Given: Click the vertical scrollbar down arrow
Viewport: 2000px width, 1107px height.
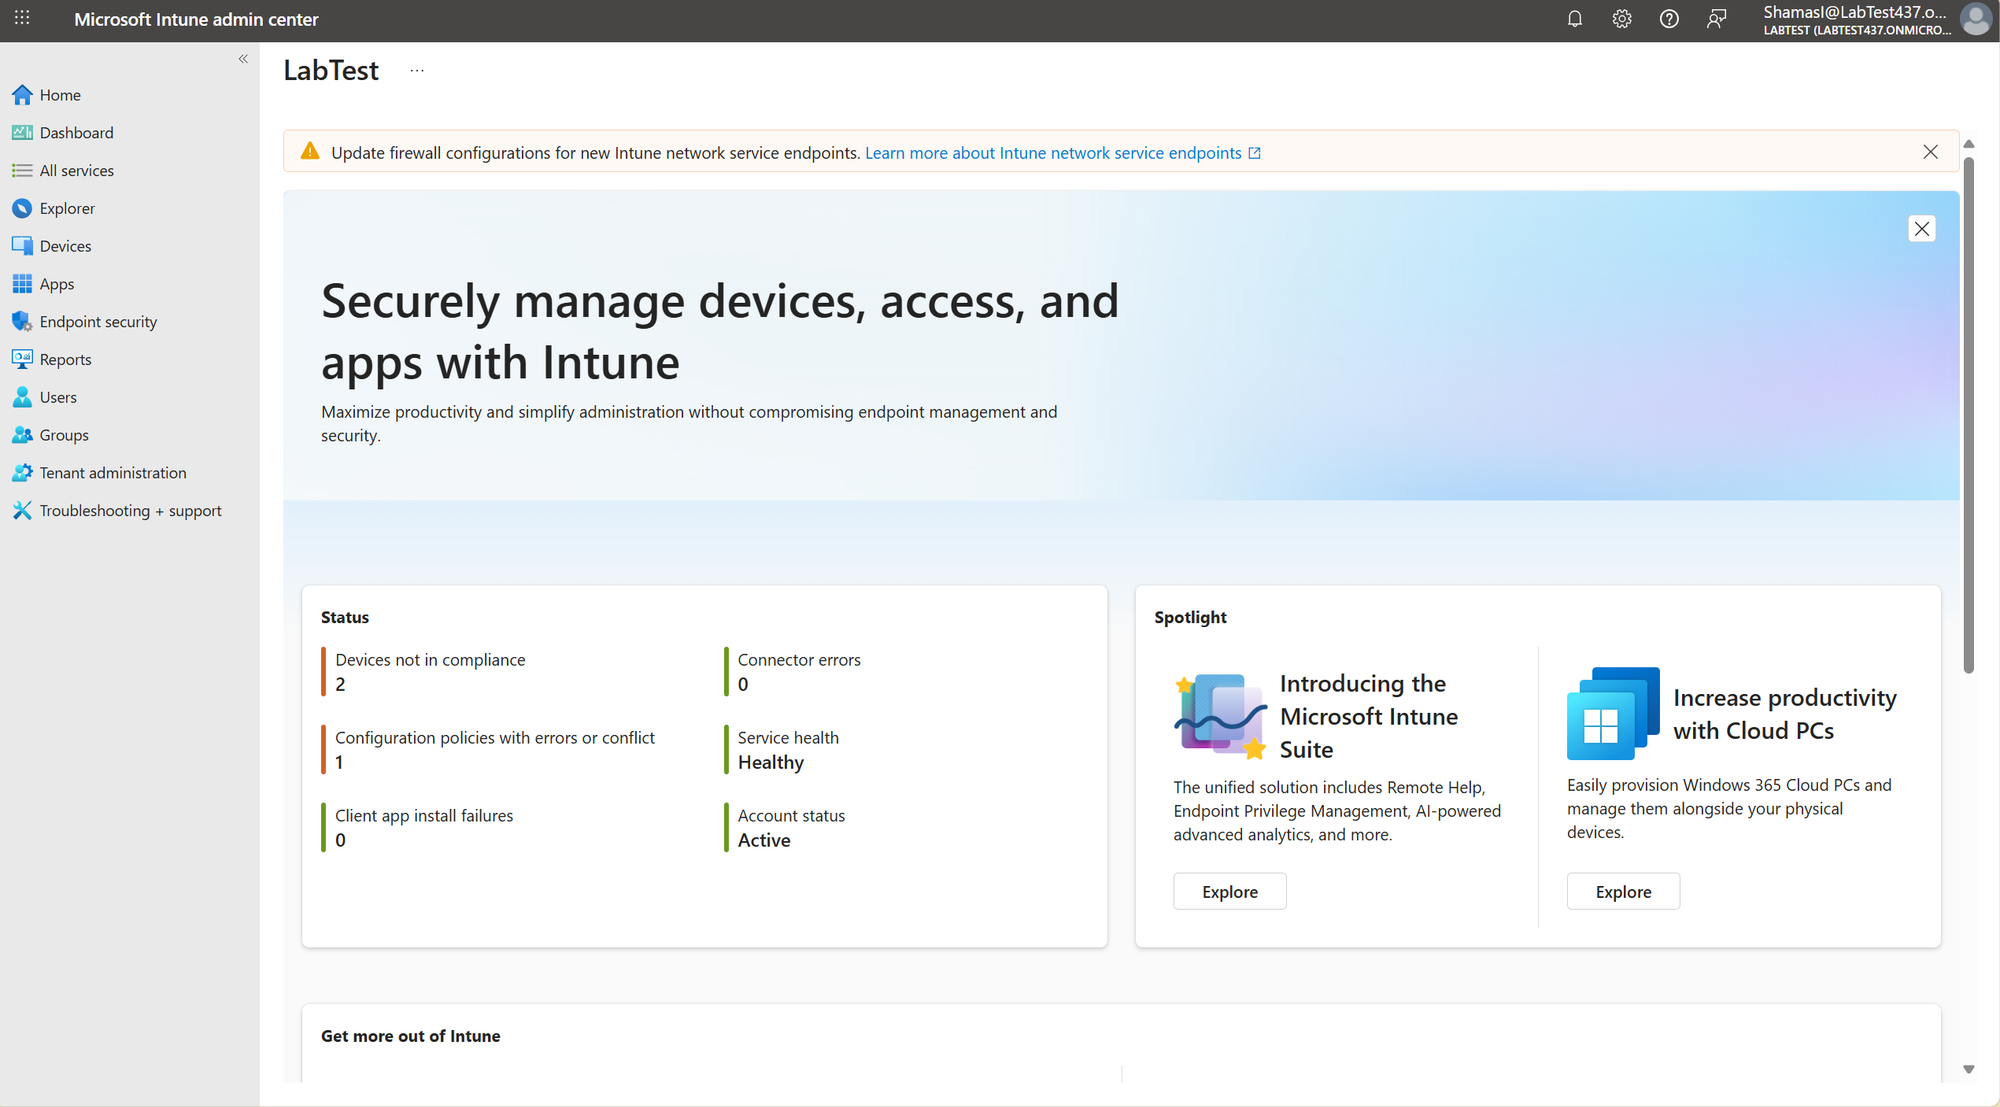Looking at the screenshot, I should pos(1968,1069).
